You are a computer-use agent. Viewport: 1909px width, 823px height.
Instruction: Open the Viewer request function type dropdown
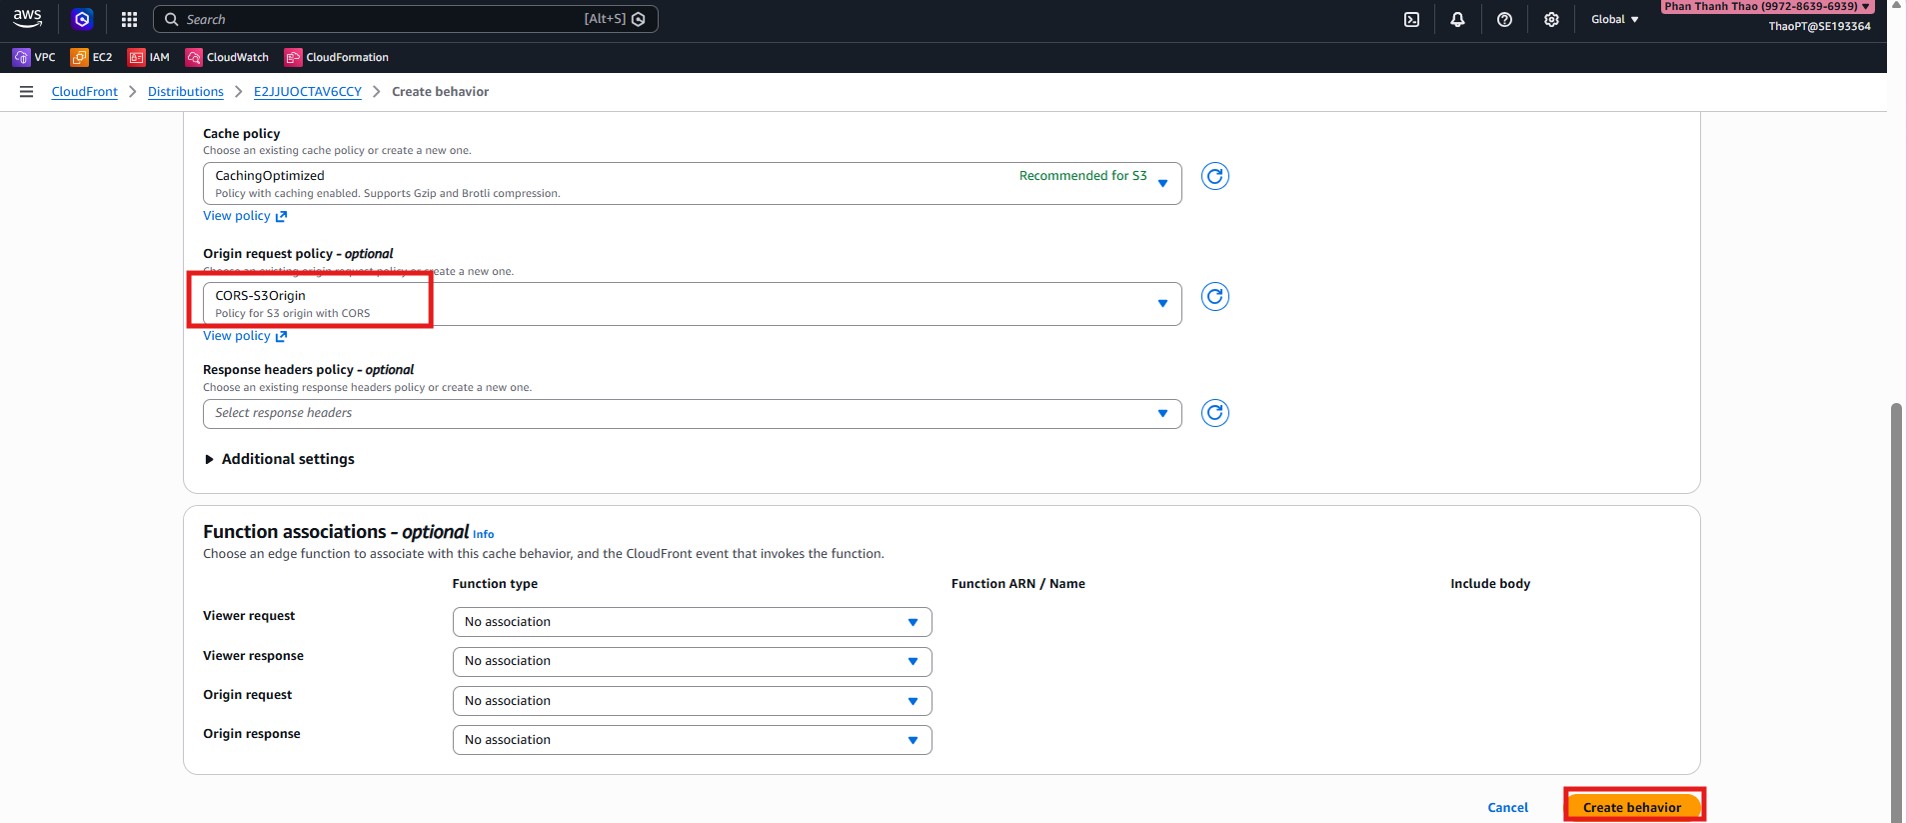click(x=691, y=622)
